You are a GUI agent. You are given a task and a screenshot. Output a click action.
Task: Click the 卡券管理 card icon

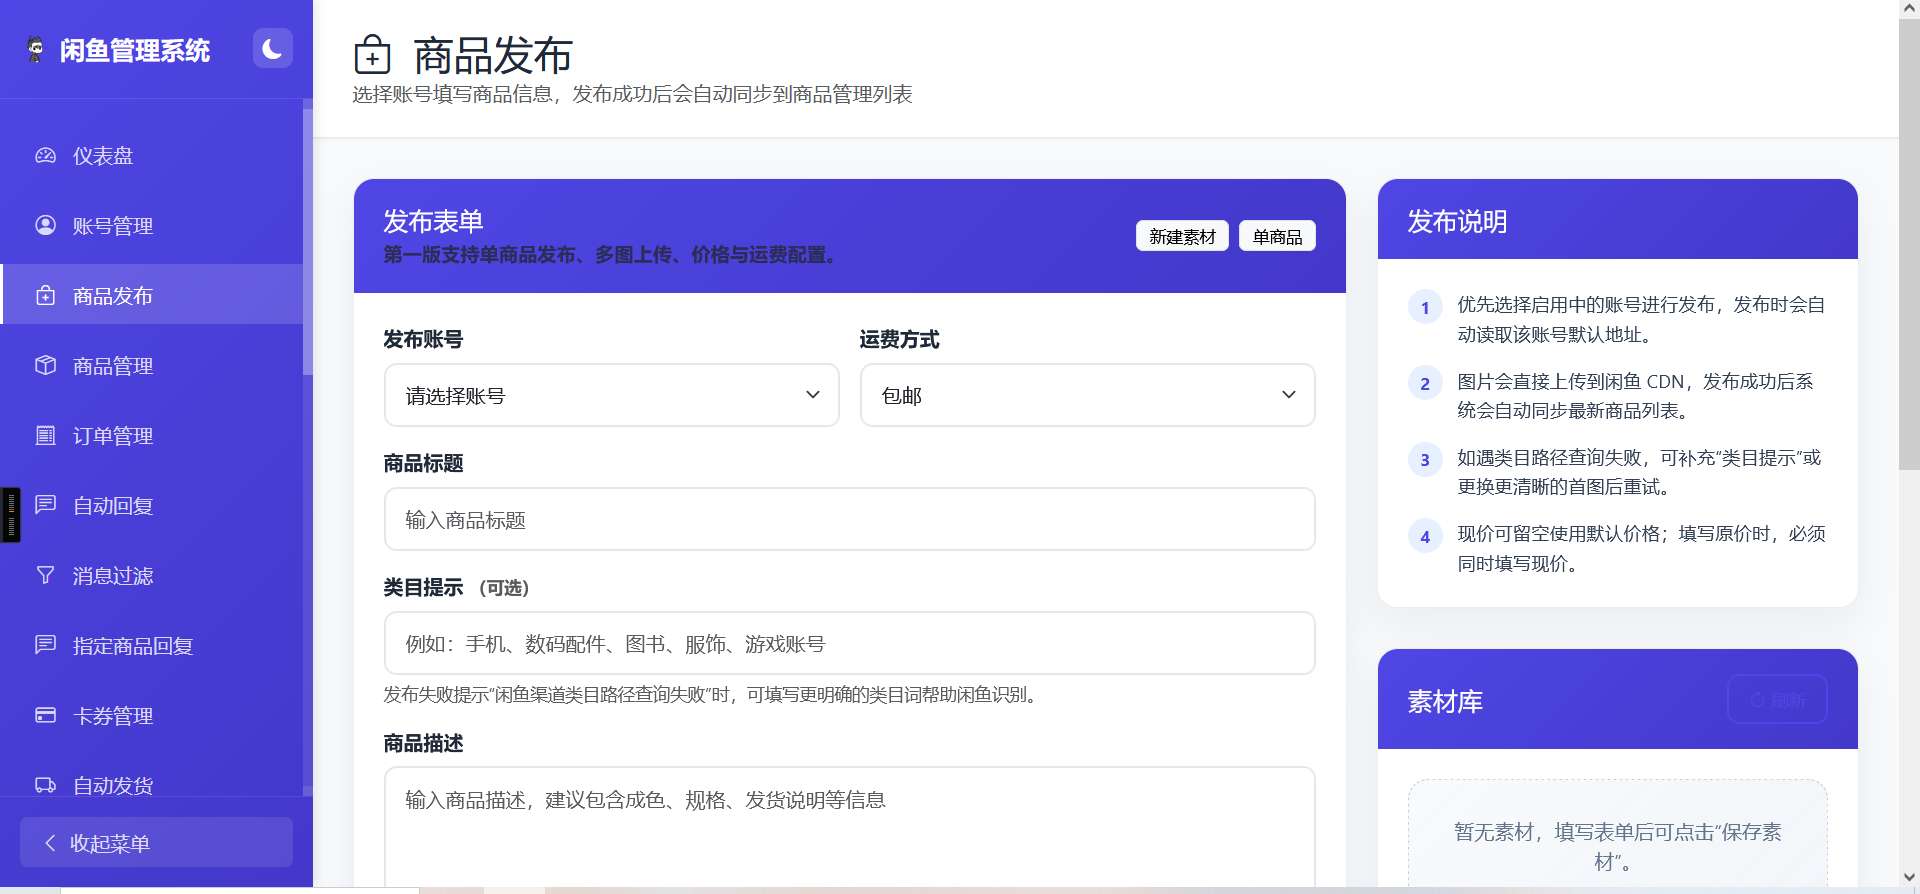click(x=45, y=715)
